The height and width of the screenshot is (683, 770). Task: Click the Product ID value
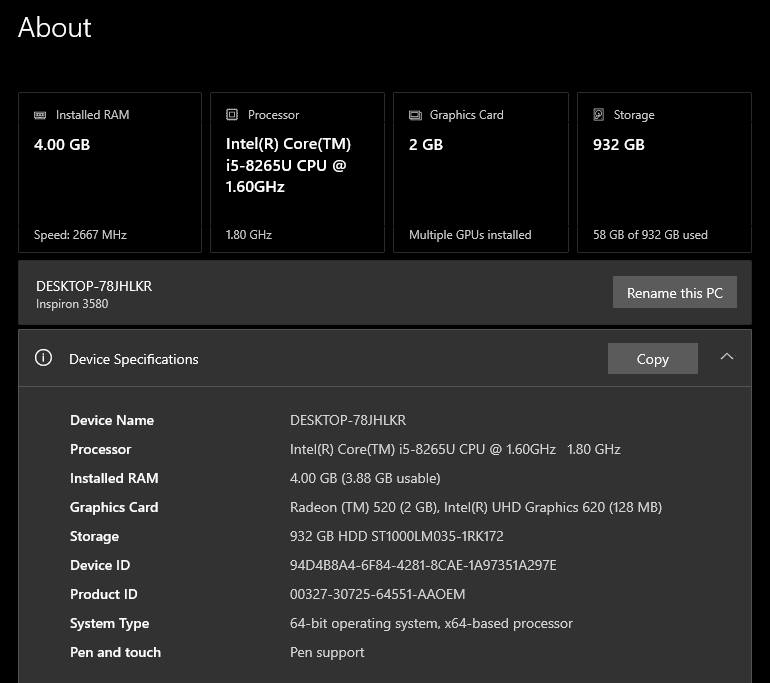pyautogui.click(x=377, y=594)
